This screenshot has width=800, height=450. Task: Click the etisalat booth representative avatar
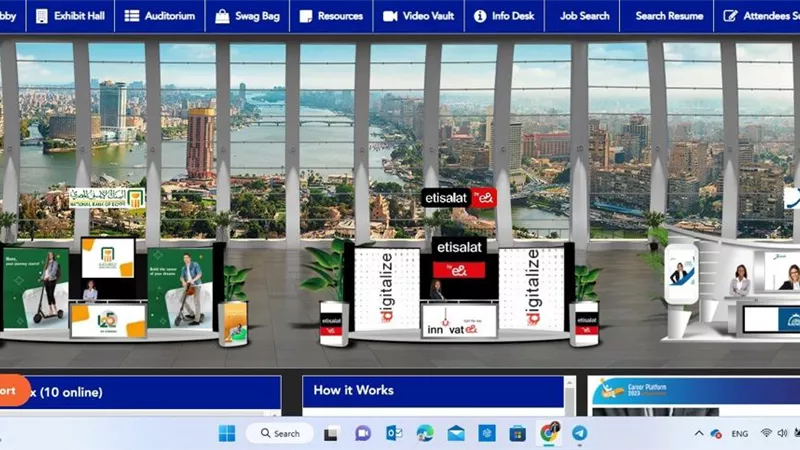pos(437,289)
